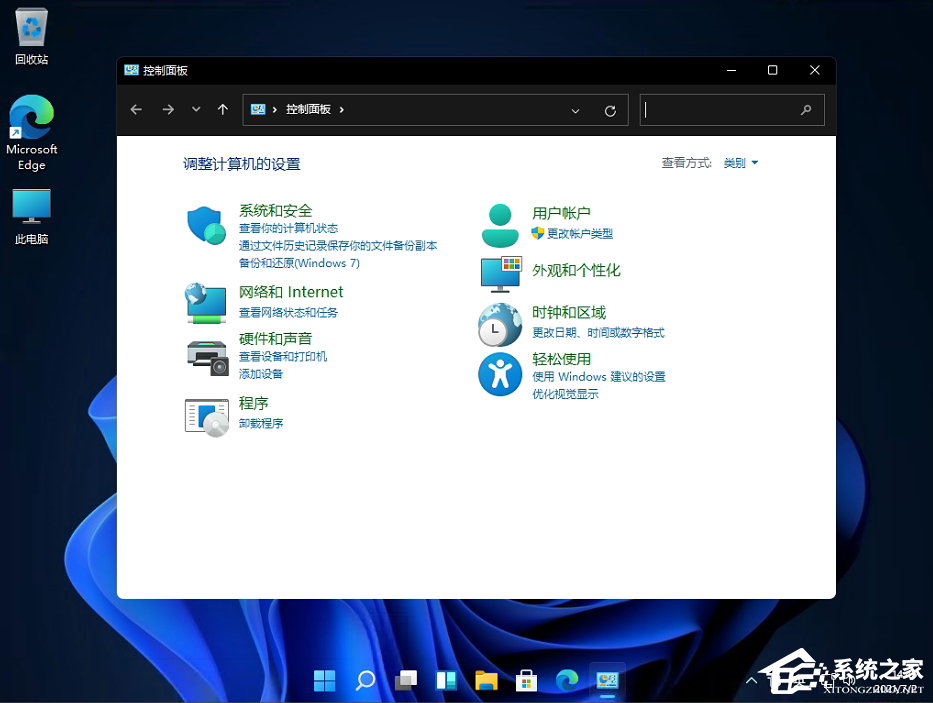
Task: Refresh the Control Panel view
Action: pos(611,110)
